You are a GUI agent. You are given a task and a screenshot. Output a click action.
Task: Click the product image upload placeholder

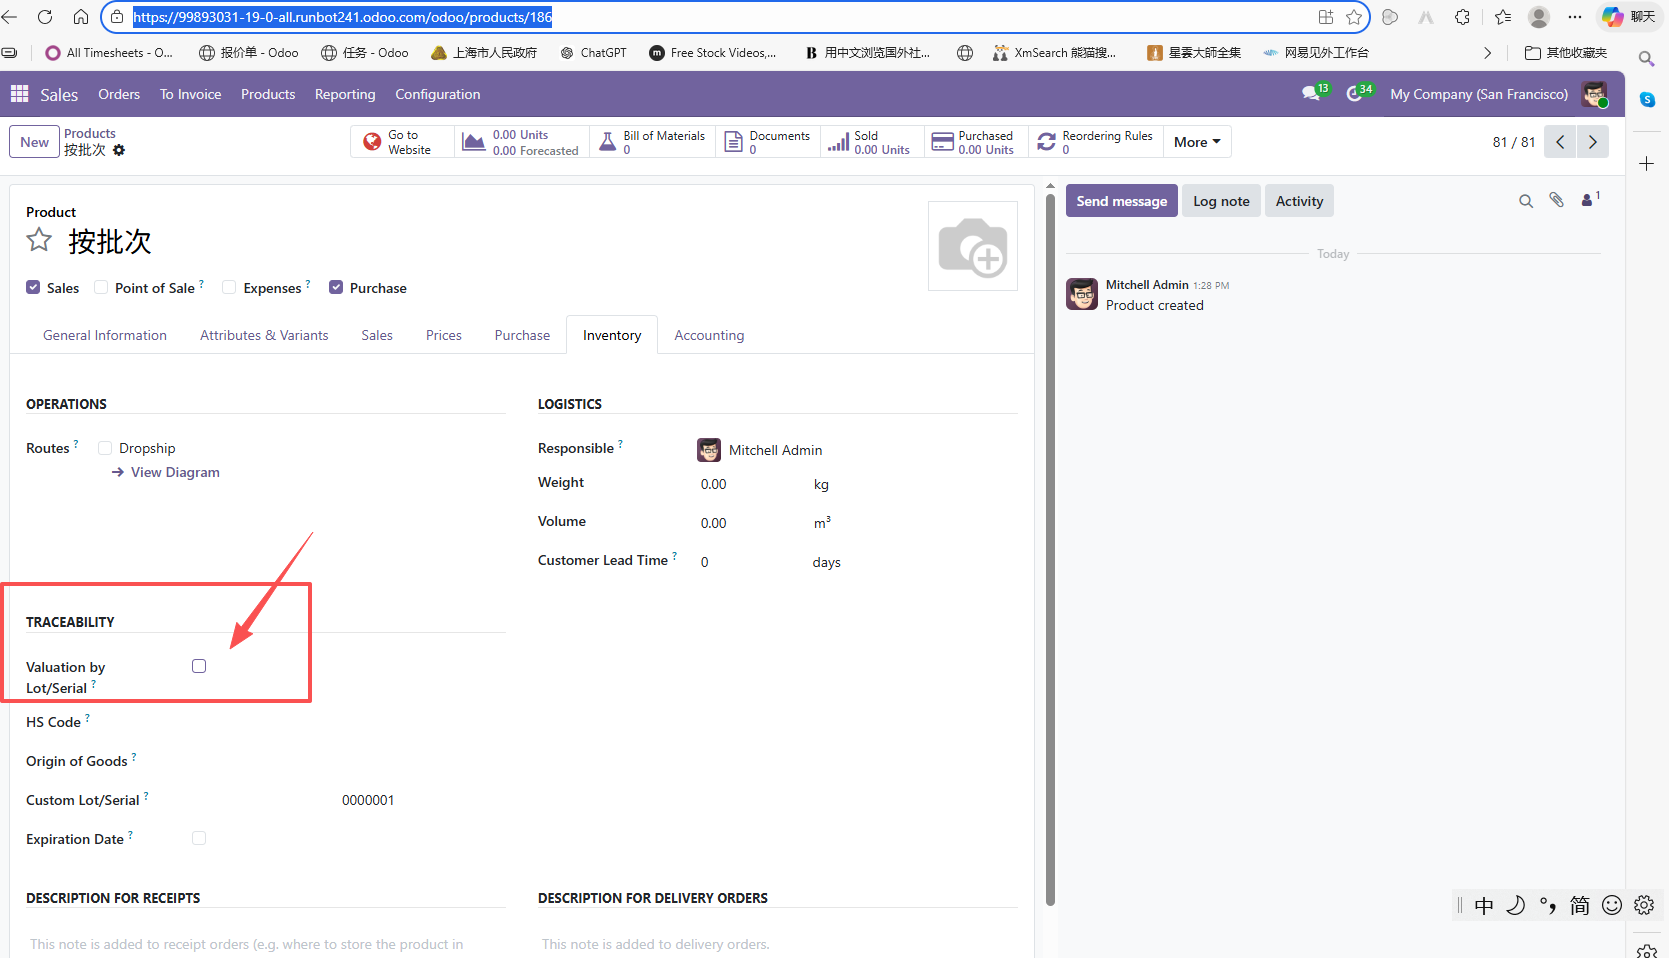(972, 246)
